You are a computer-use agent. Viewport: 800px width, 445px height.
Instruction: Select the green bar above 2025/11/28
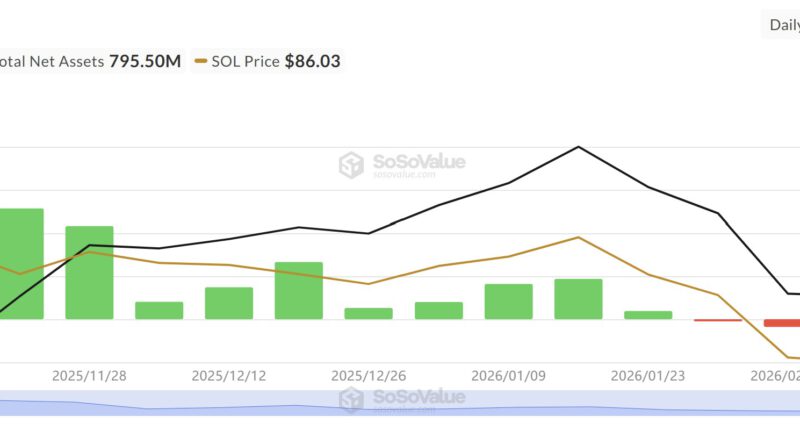point(89,272)
